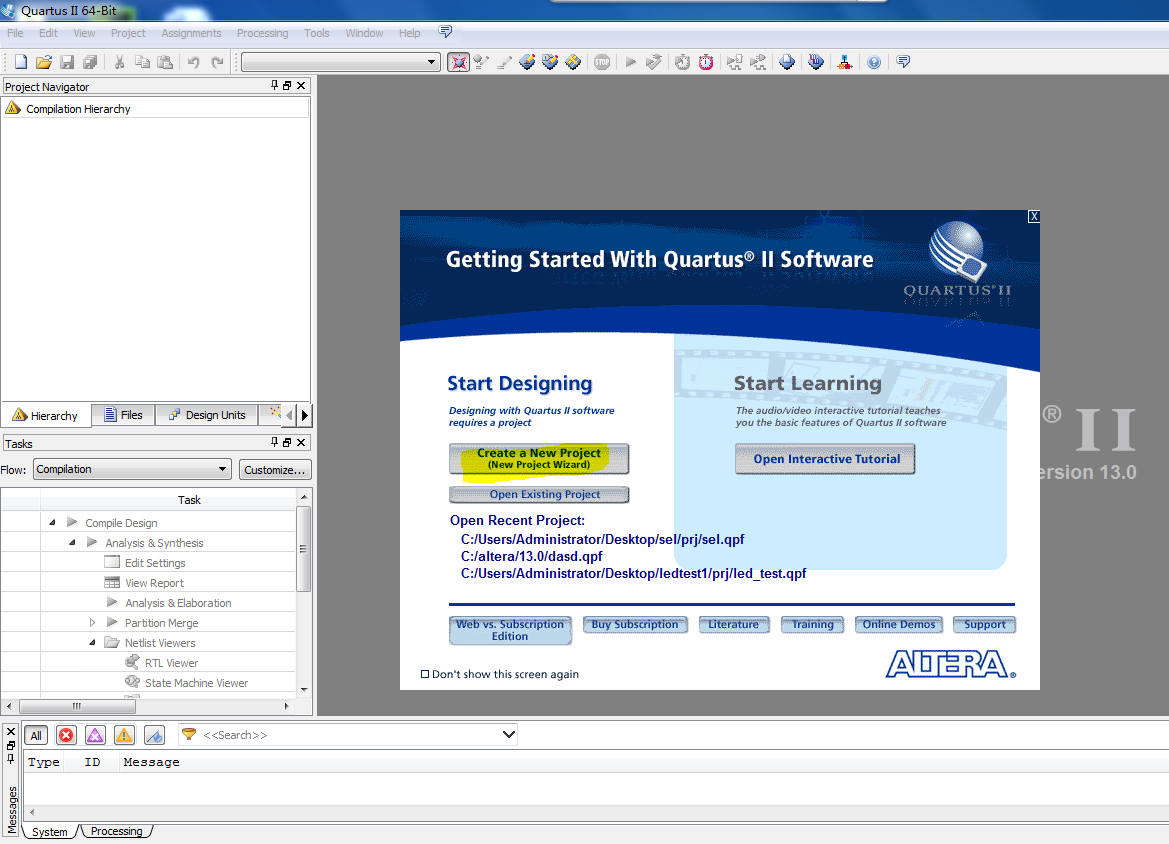Click the Save All icon

pos(90,62)
